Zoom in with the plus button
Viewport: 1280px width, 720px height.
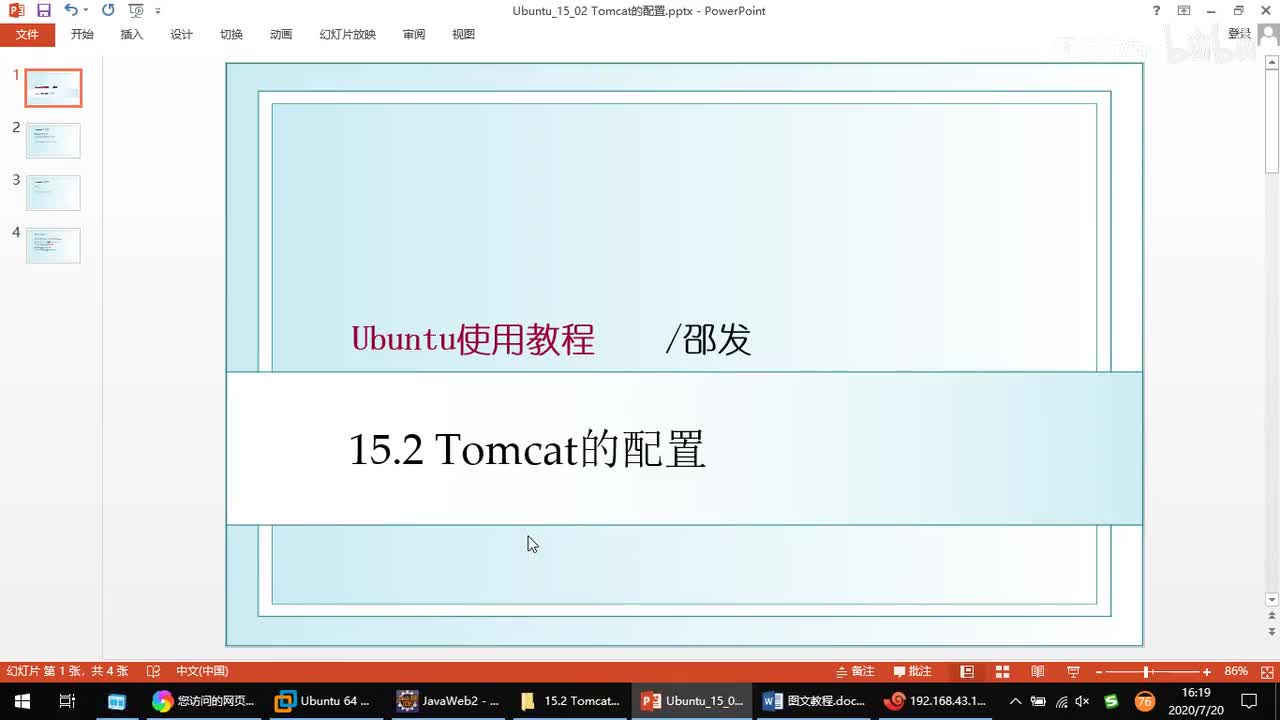1207,672
